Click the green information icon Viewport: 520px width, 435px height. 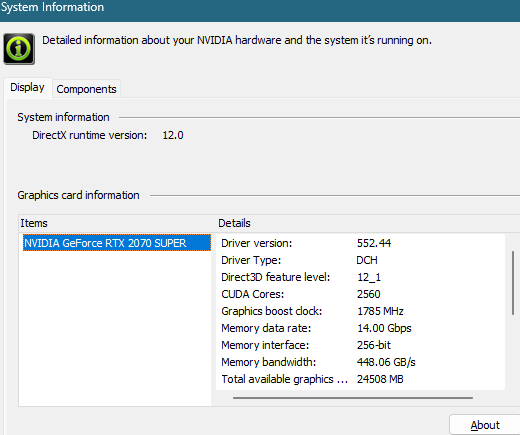[x=19, y=49]
